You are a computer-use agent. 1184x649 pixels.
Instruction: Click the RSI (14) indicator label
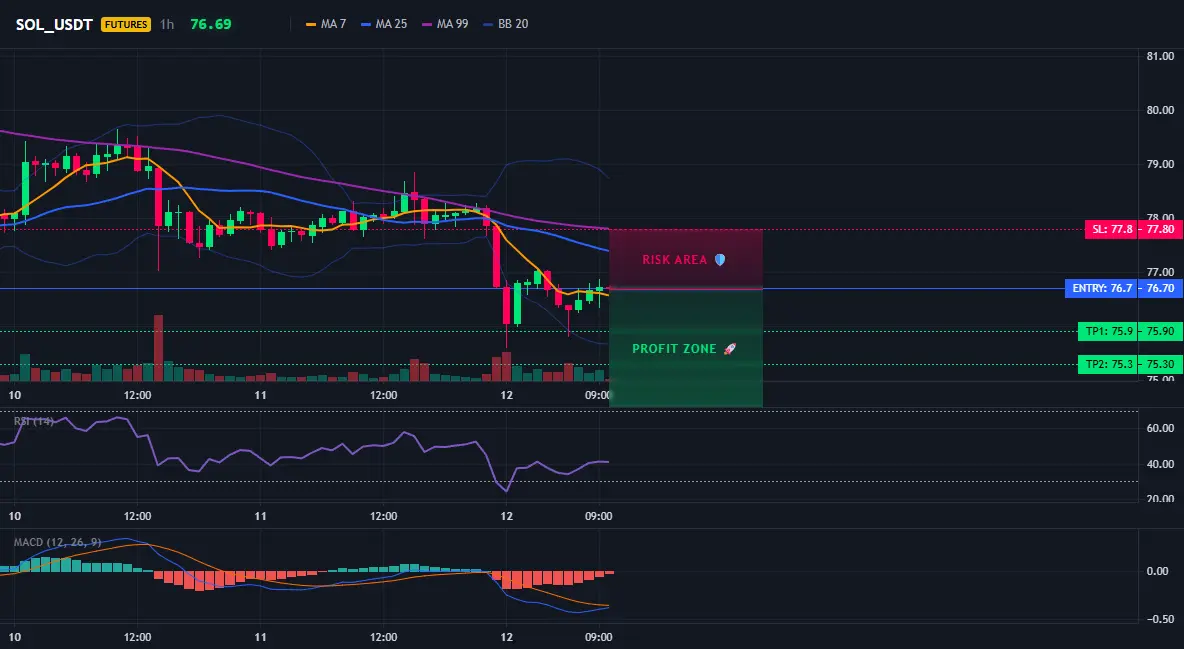tap(34, 421)
